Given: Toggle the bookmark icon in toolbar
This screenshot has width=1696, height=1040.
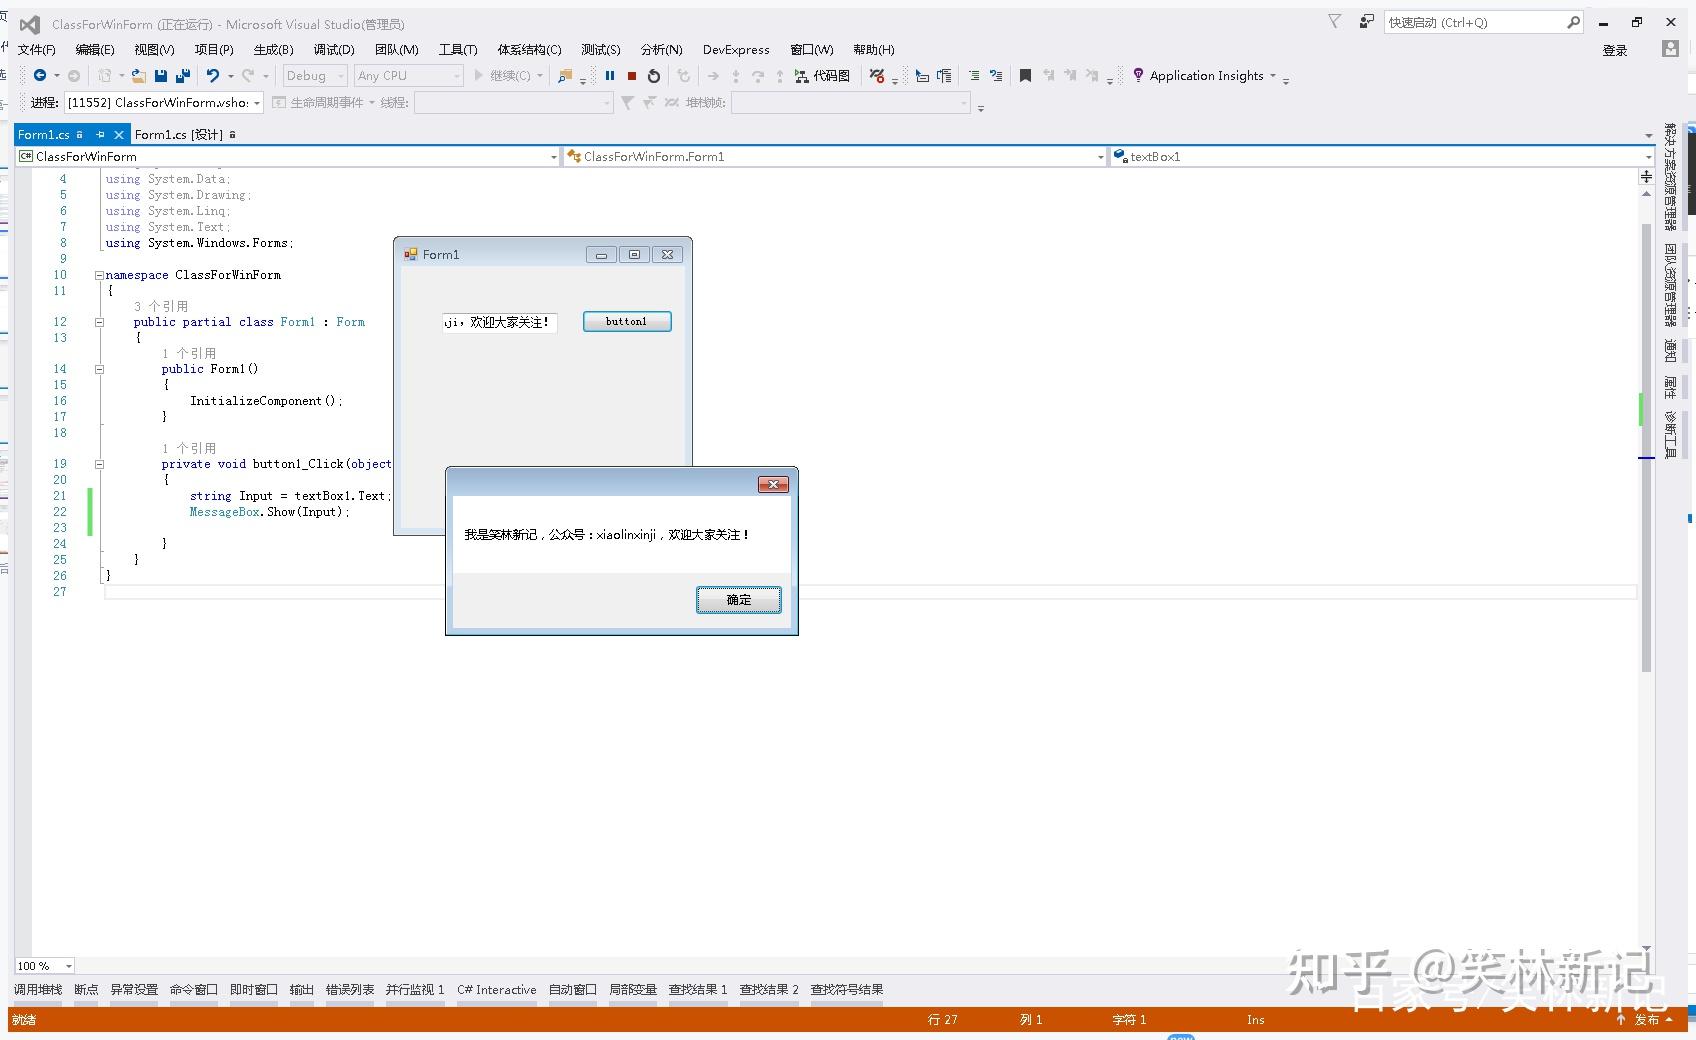Looking at the screenshot, I should pos(1025,76).
